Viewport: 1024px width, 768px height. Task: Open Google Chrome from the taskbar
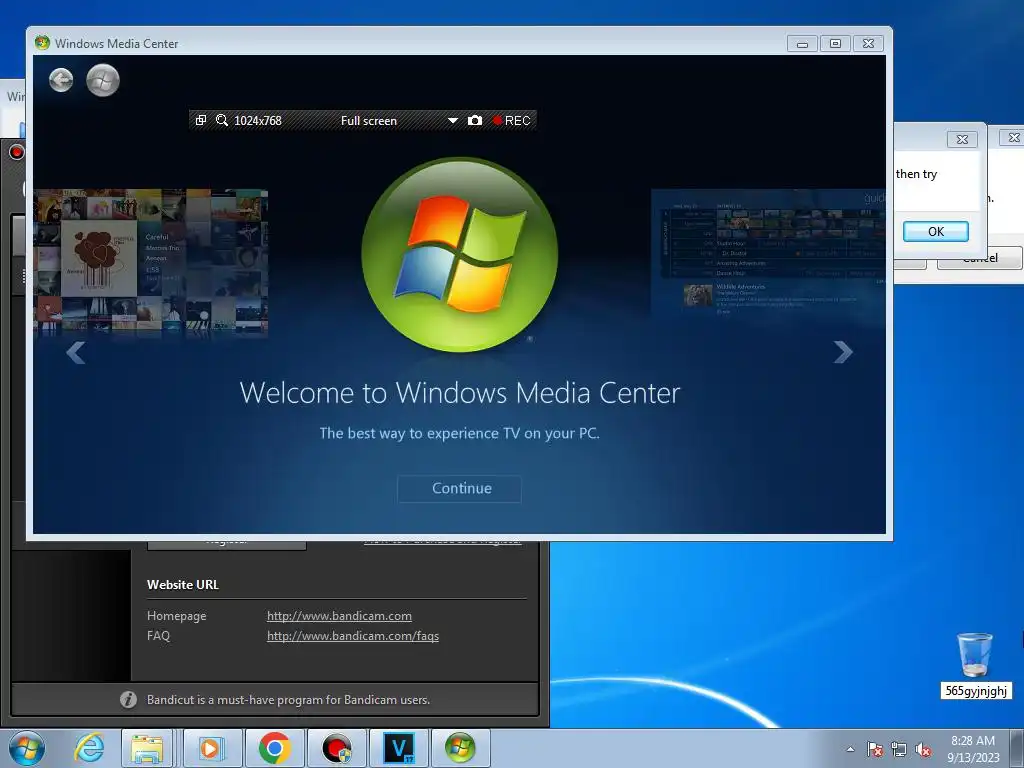point(274,748)
